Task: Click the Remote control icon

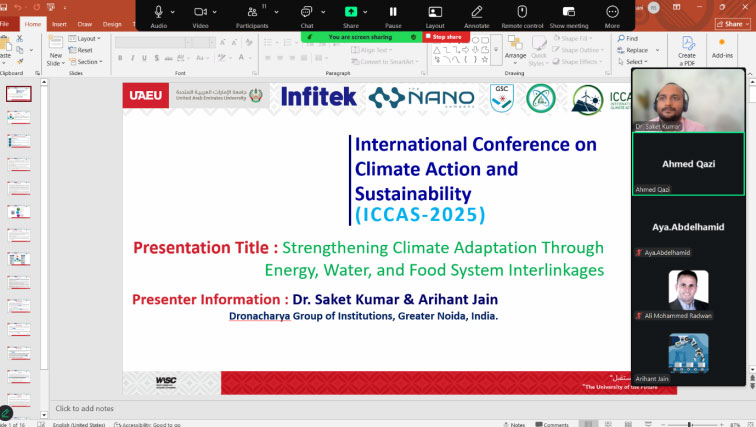Action: pyautogui.click(x=523, y=12)
